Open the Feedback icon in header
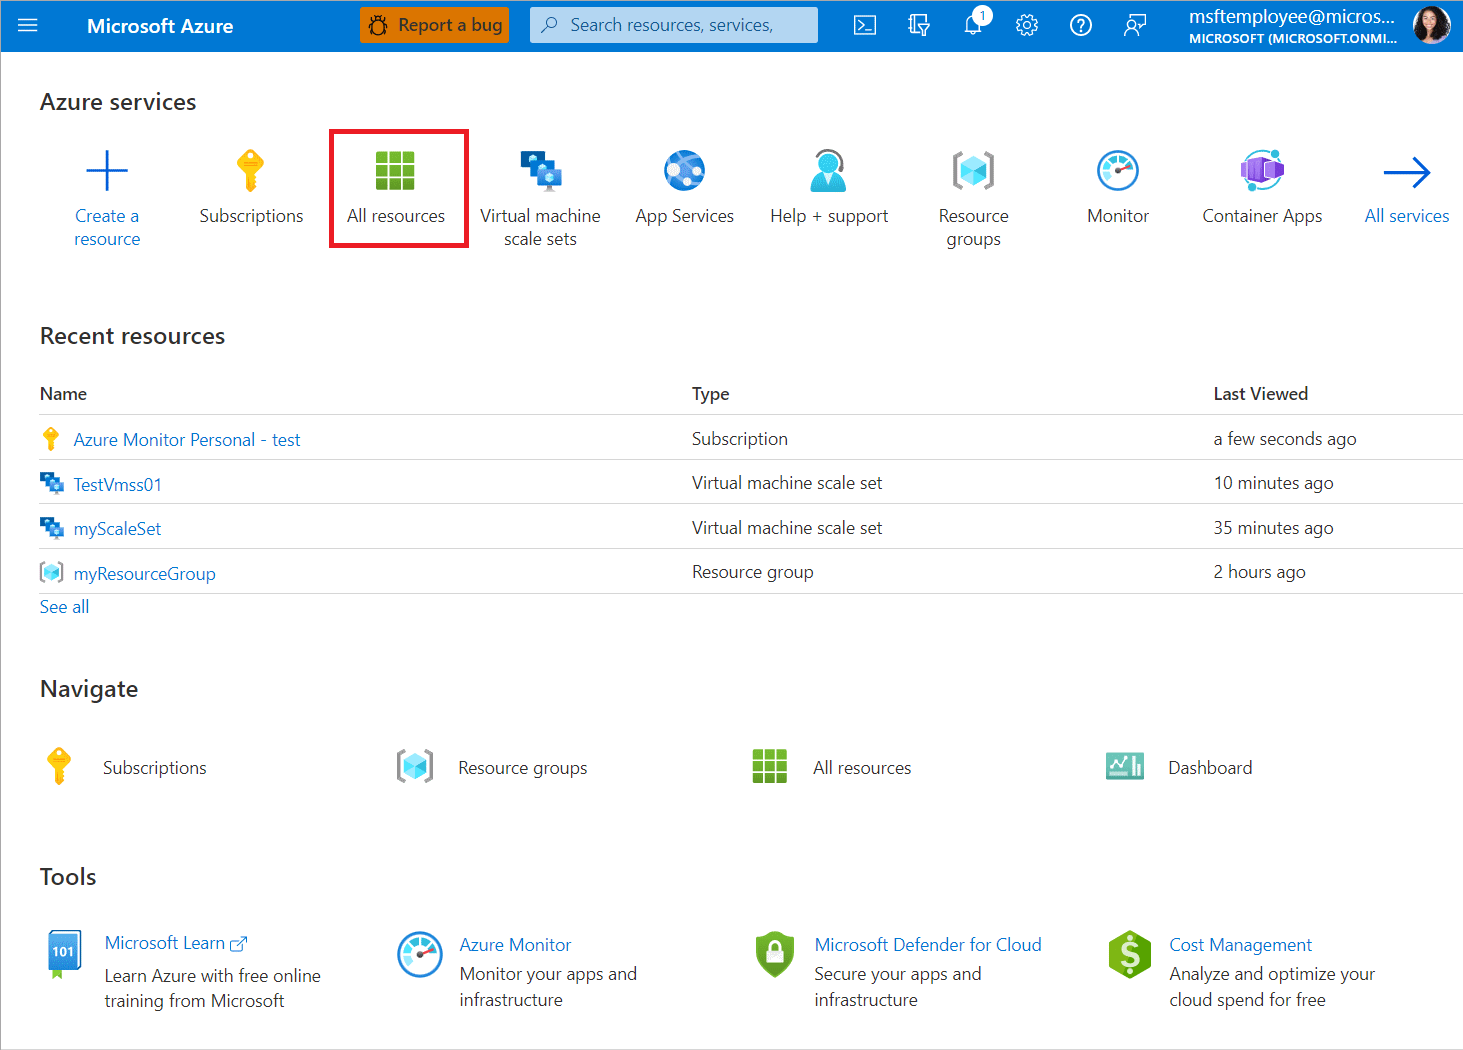 [1135, 25]
